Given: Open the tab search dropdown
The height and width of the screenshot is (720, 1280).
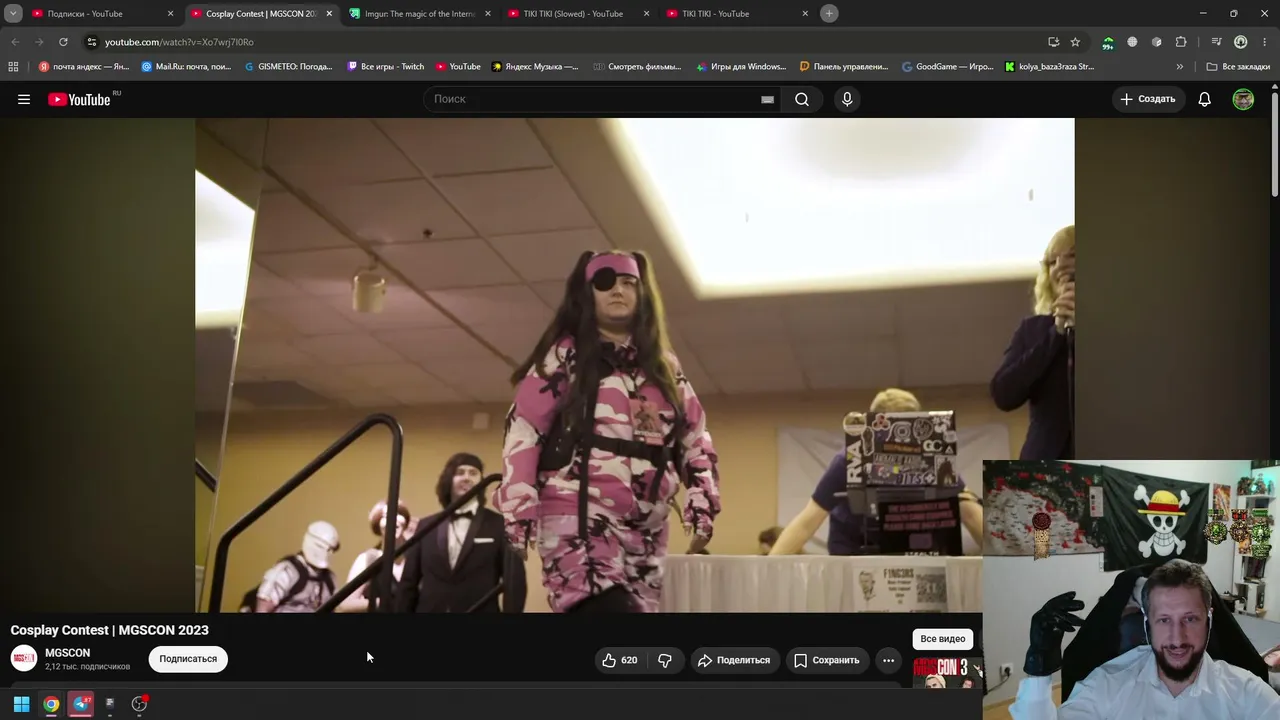Looking at the screenshot, I should 13,13.
